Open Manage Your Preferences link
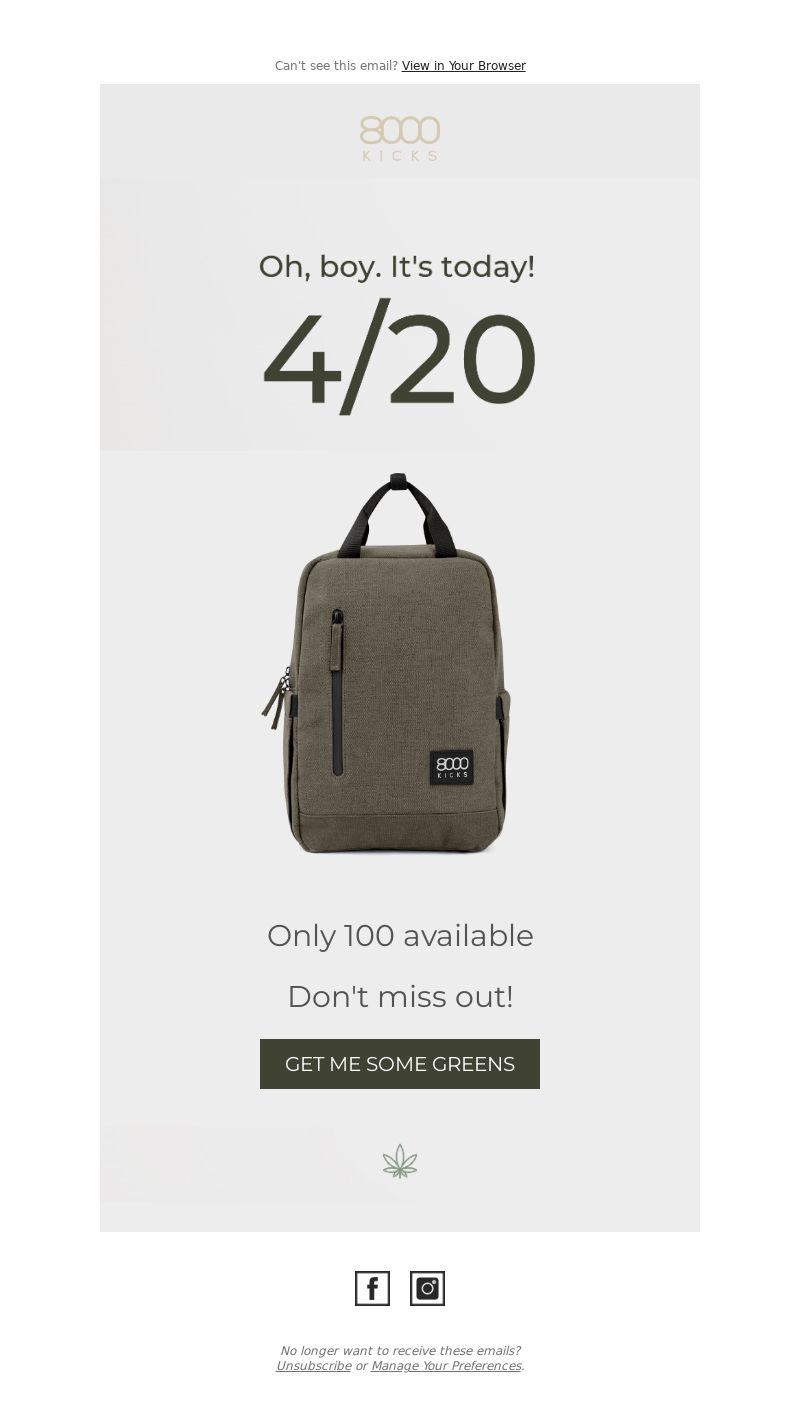 [x=446, y=1366]
